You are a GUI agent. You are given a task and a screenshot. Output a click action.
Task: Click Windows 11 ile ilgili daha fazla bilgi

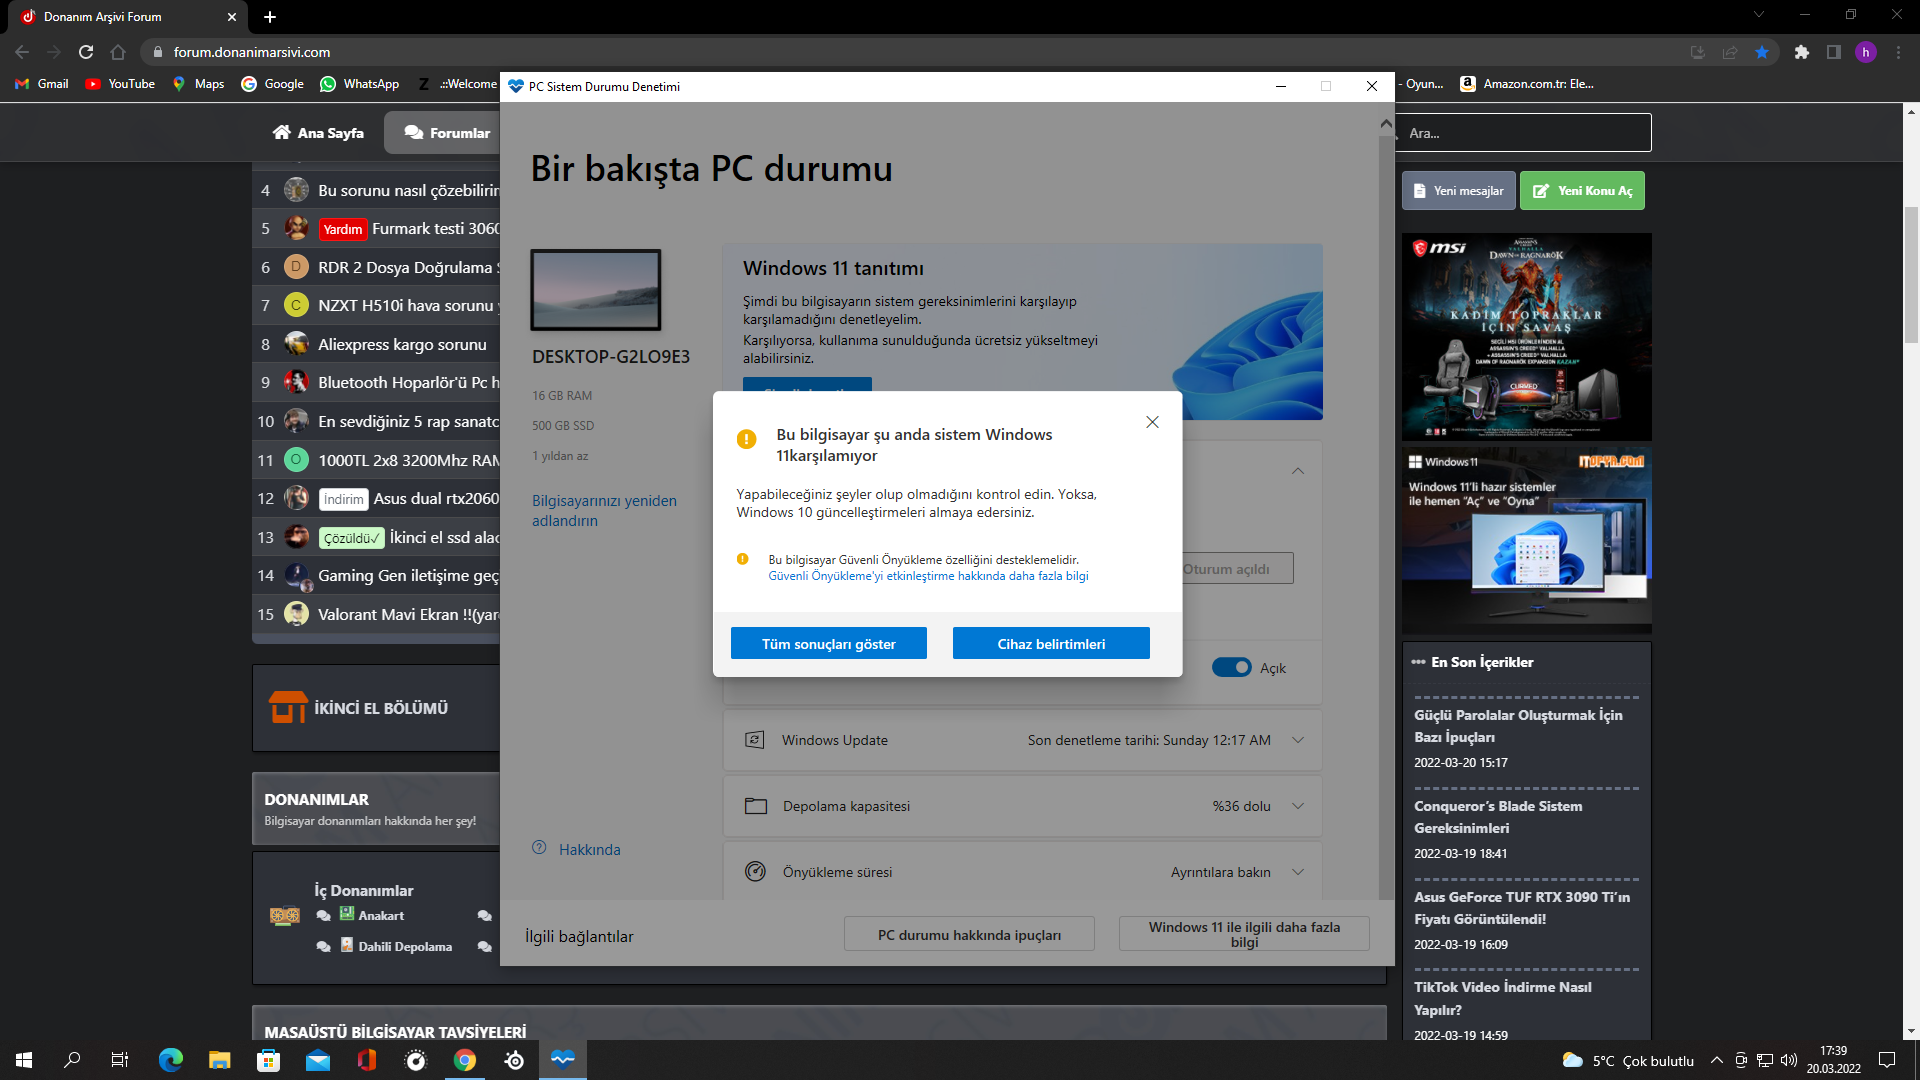1244,935
